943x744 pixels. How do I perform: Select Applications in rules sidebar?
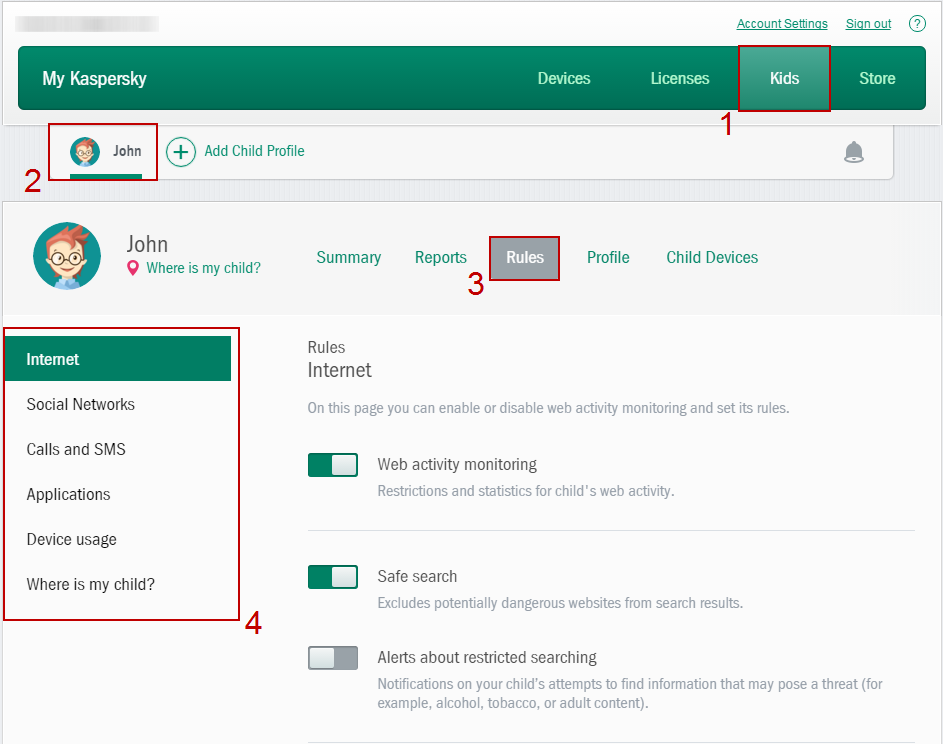(69, 494)
